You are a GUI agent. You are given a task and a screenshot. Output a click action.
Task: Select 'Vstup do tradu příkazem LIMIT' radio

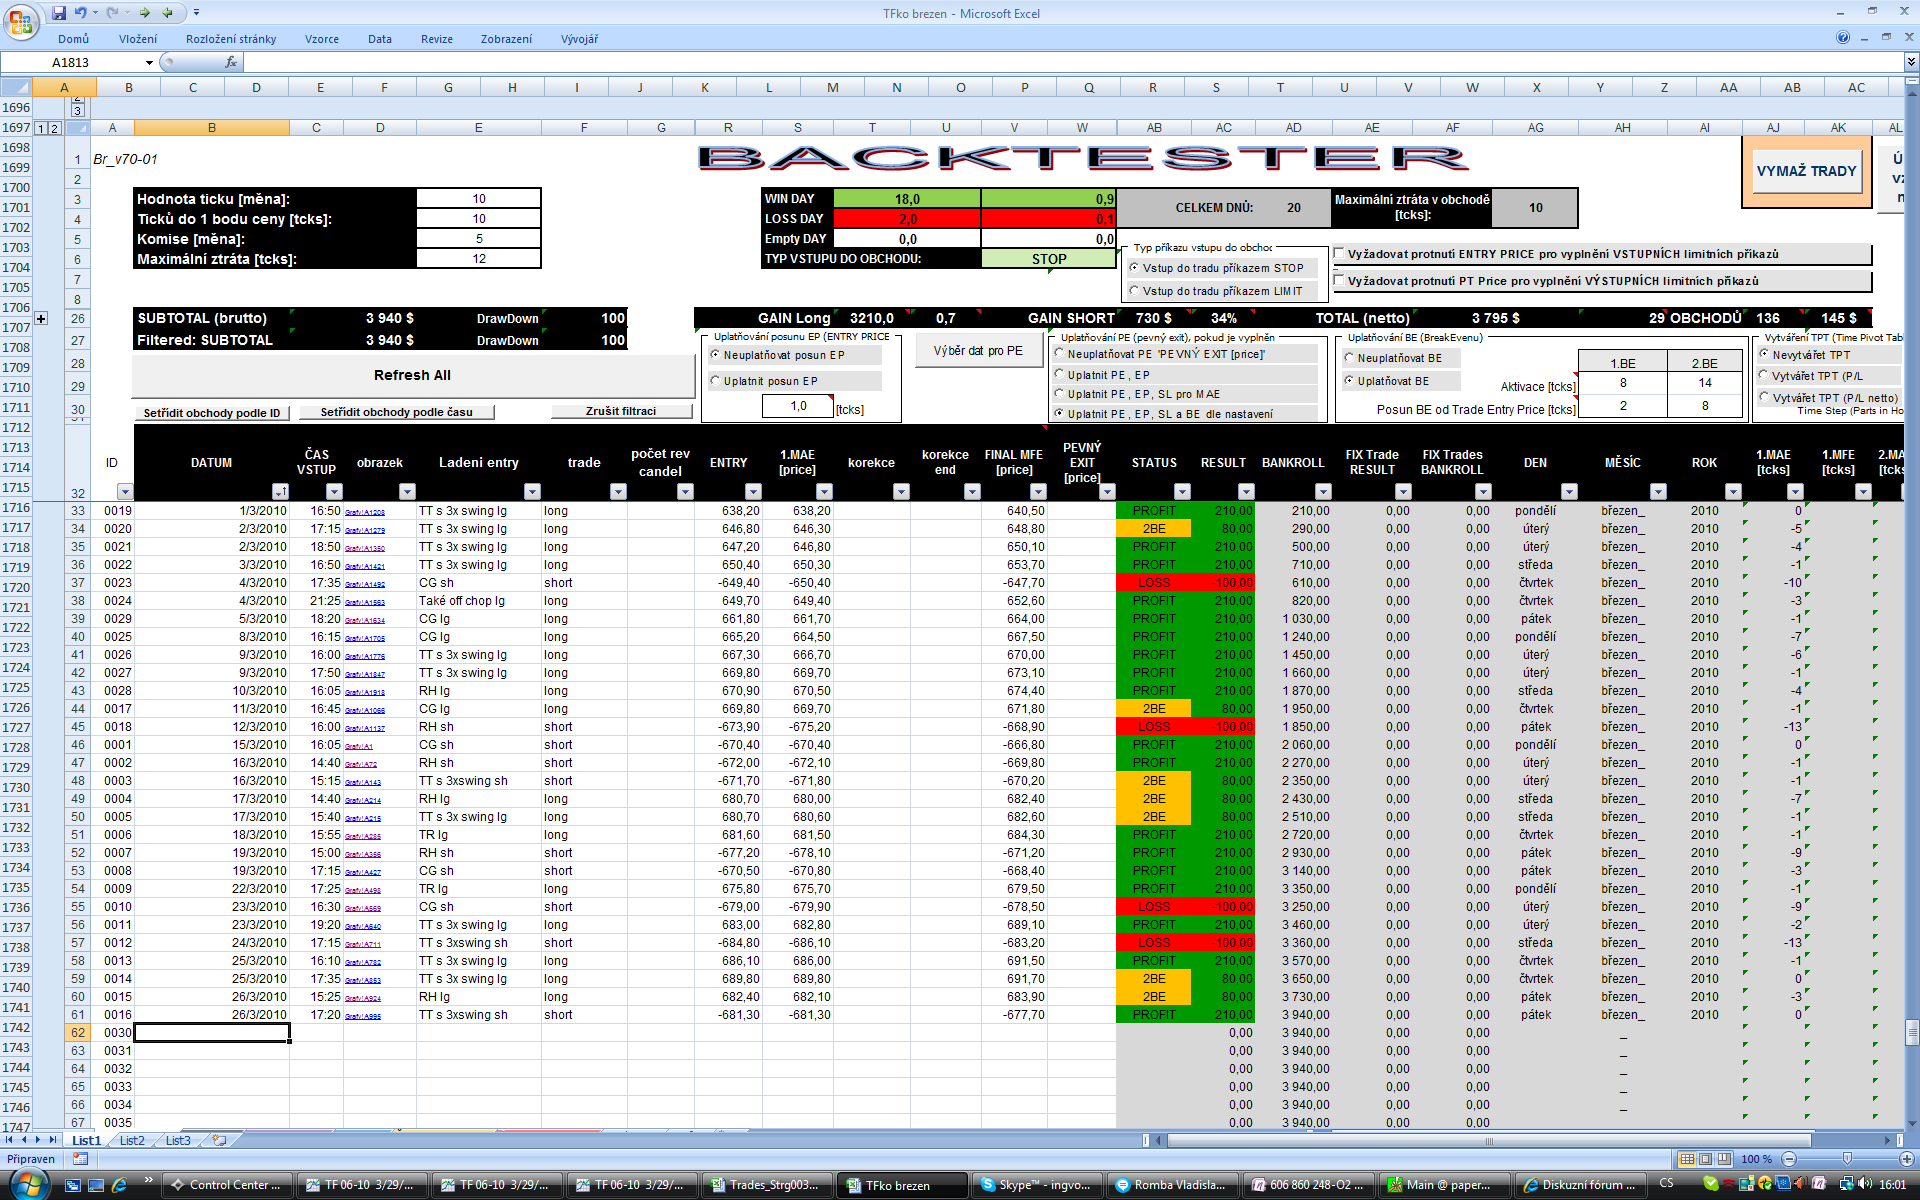pos(1134,291)
